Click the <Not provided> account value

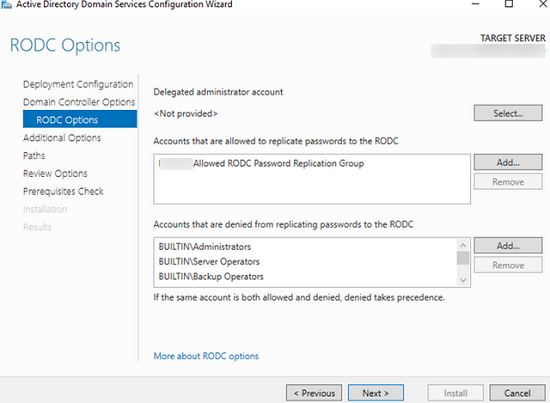pos(186,114)
